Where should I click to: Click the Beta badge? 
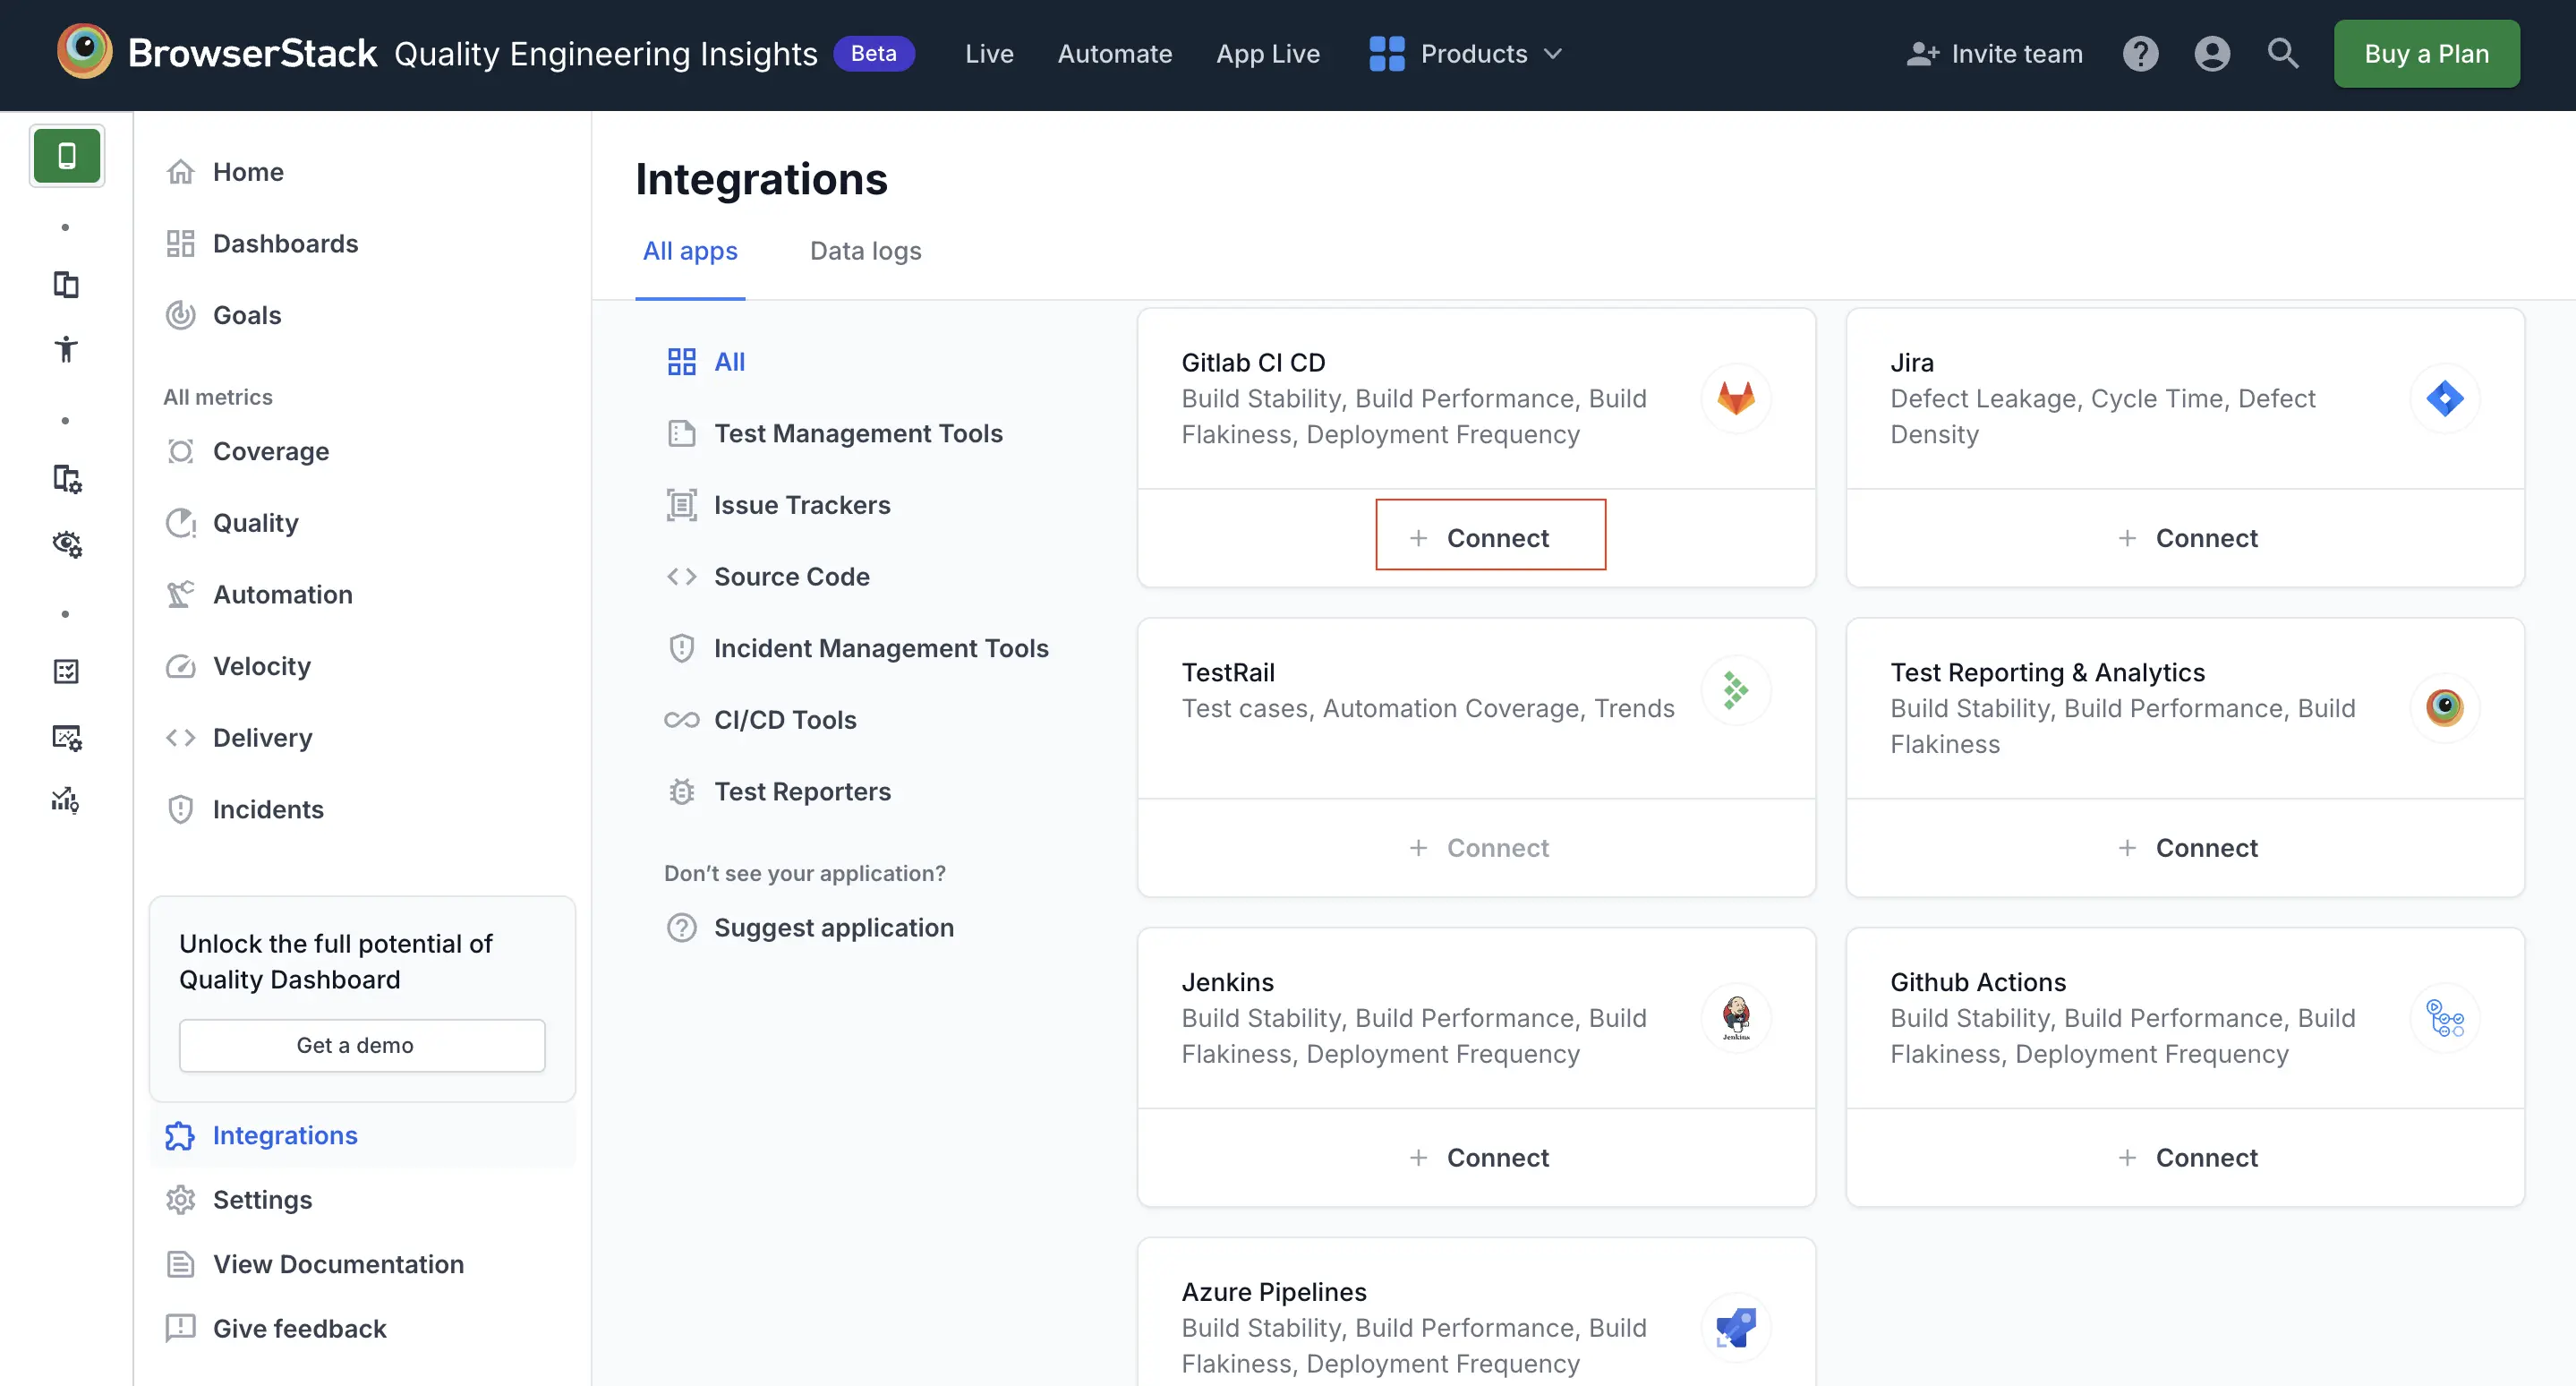point(873,54)
